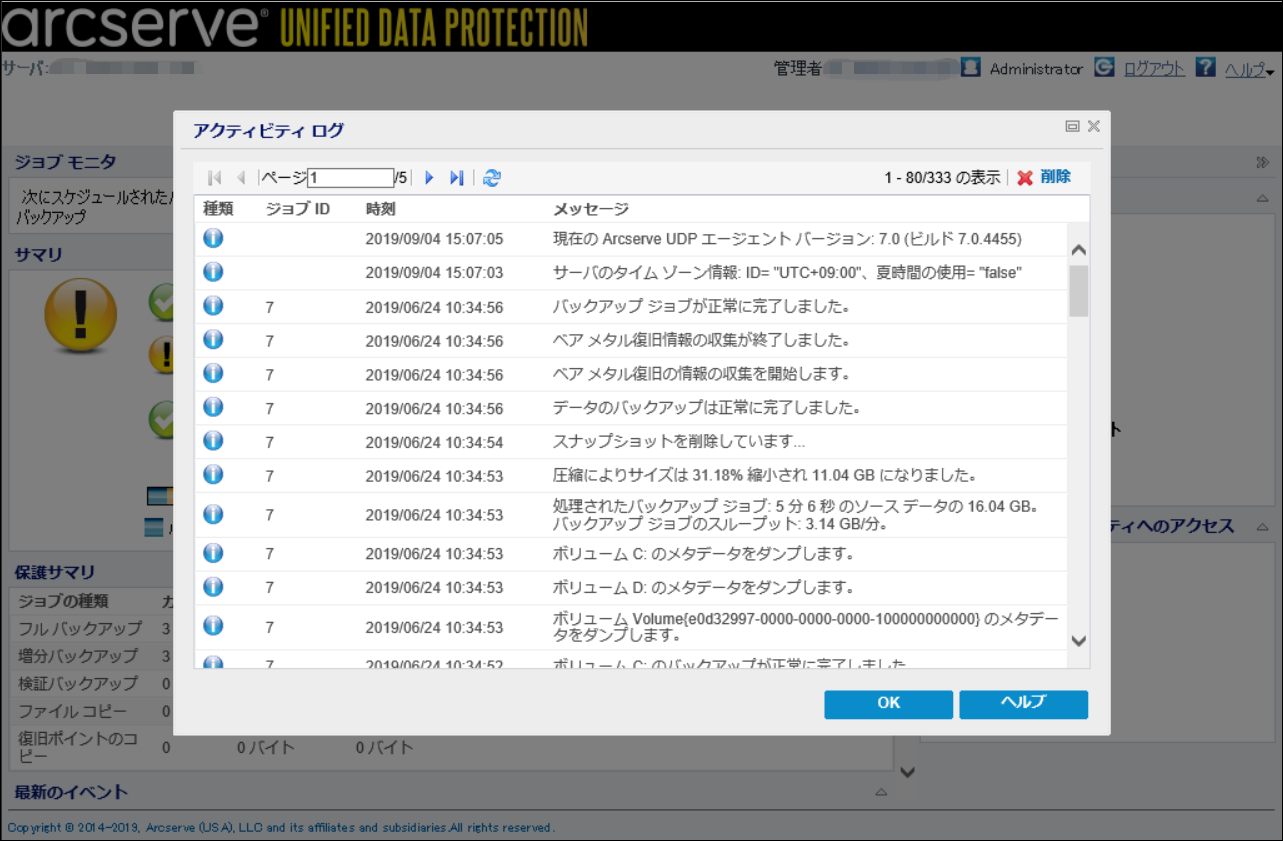Click info icon for ボリューム D: メタデータ row
This screenshot has height=841, width=1283.
(213, 587)
